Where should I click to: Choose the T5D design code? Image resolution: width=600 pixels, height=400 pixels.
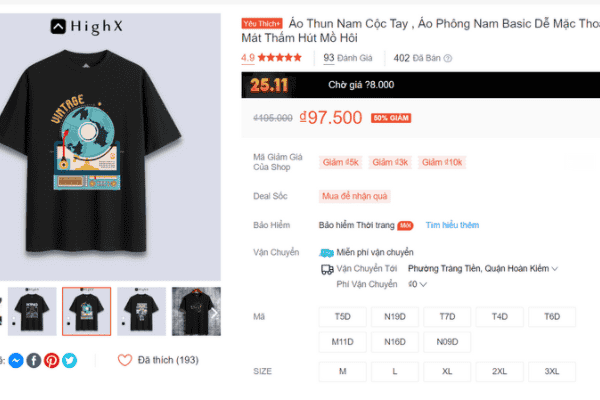click(x=343, y=317)
